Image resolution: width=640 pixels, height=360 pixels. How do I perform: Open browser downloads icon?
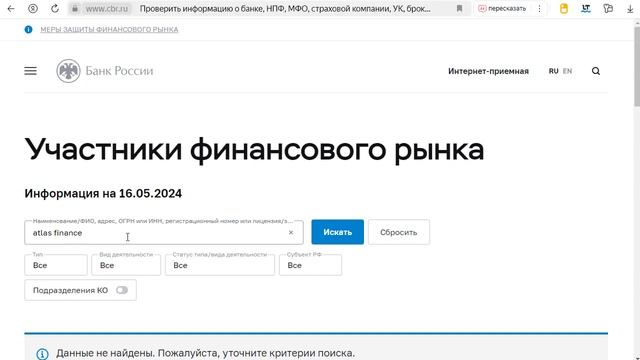[x=630, y=9]
